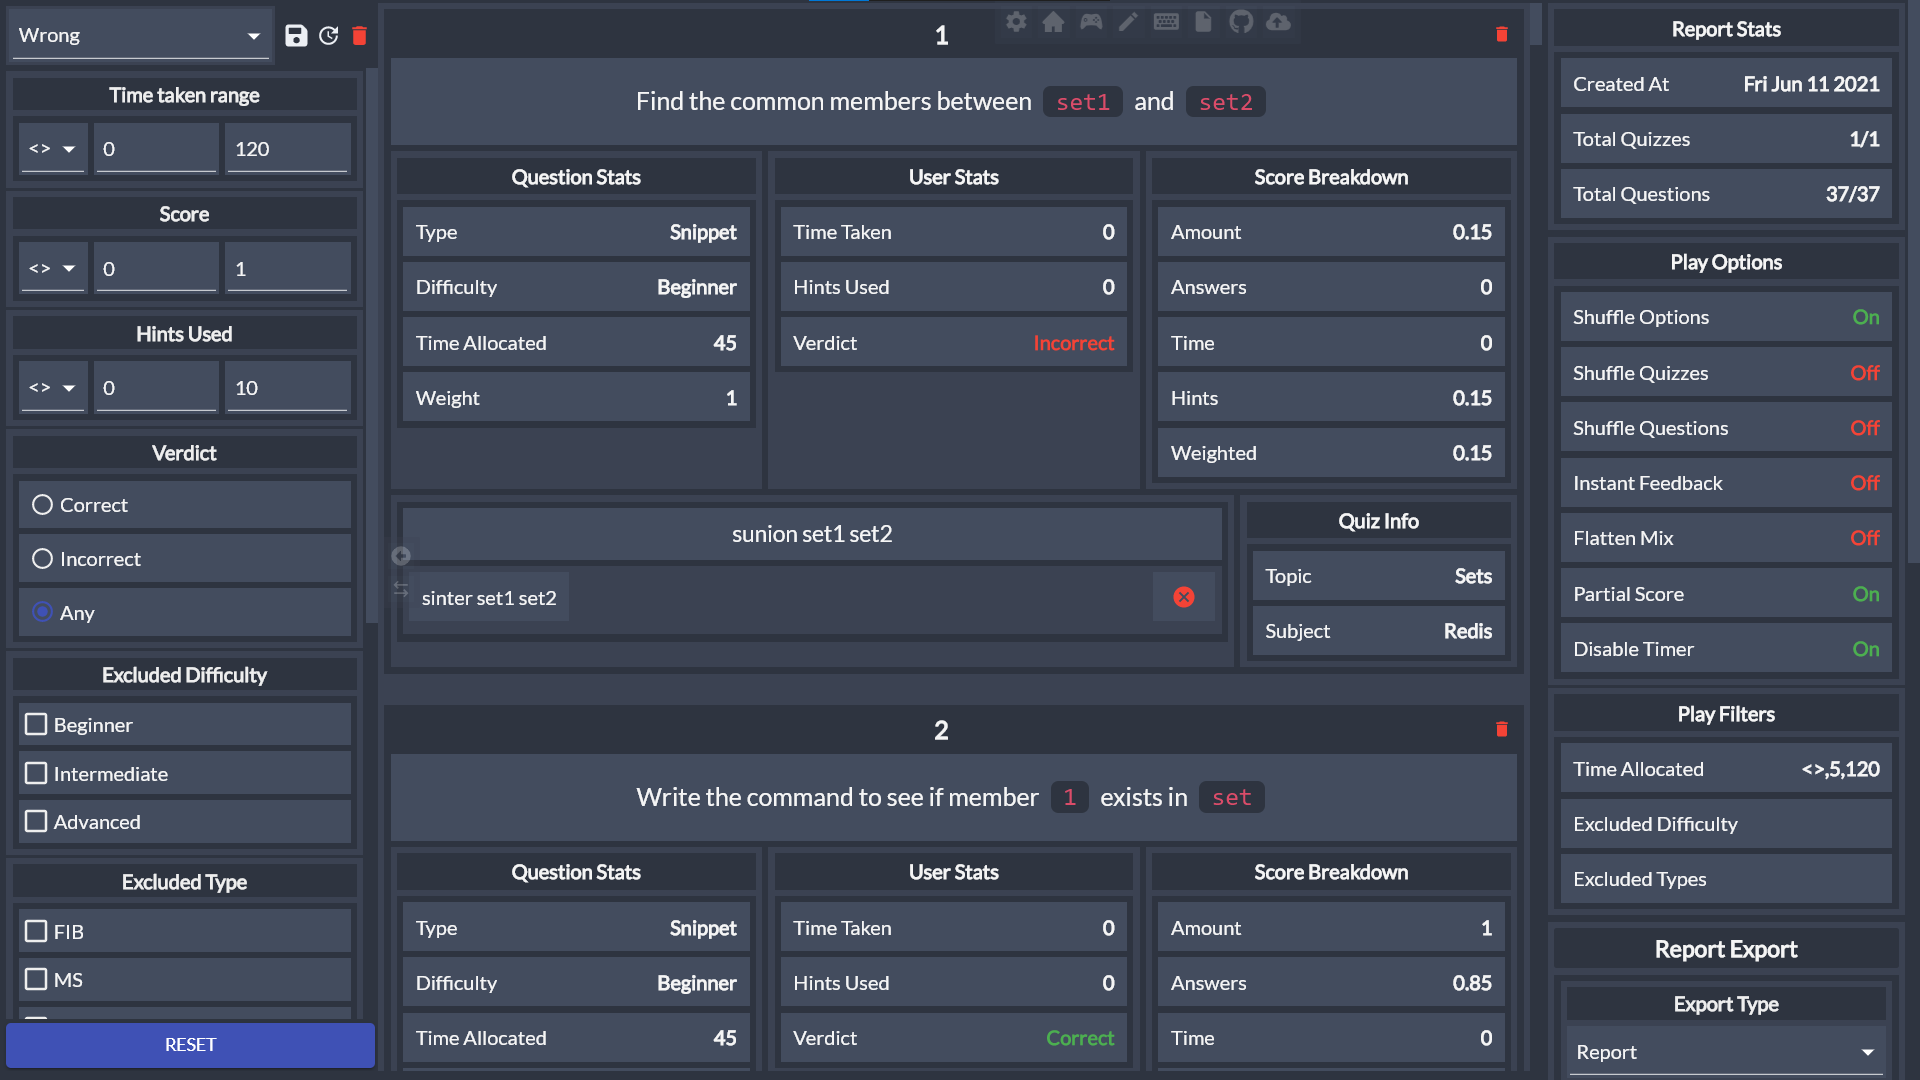Toggle the Shuffle Options row
1920x1080 pixels.
coord(1725,317)
